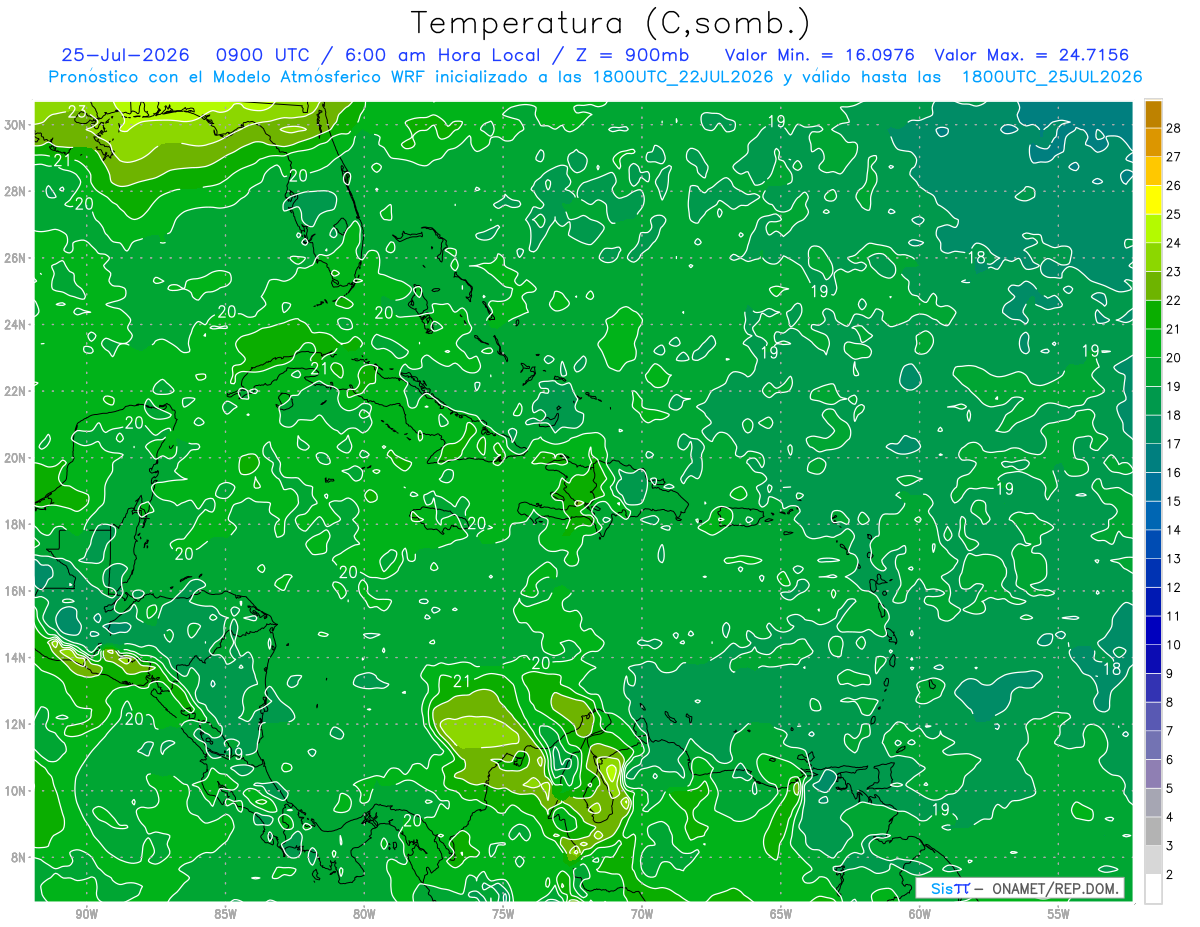Click the "16N" latitude axis label
This screenshot has width=1200, height=927.
(x=16, y=591)
